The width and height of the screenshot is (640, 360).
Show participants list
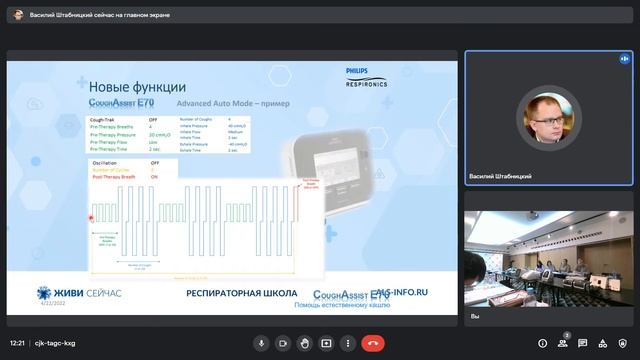point(562,344)
